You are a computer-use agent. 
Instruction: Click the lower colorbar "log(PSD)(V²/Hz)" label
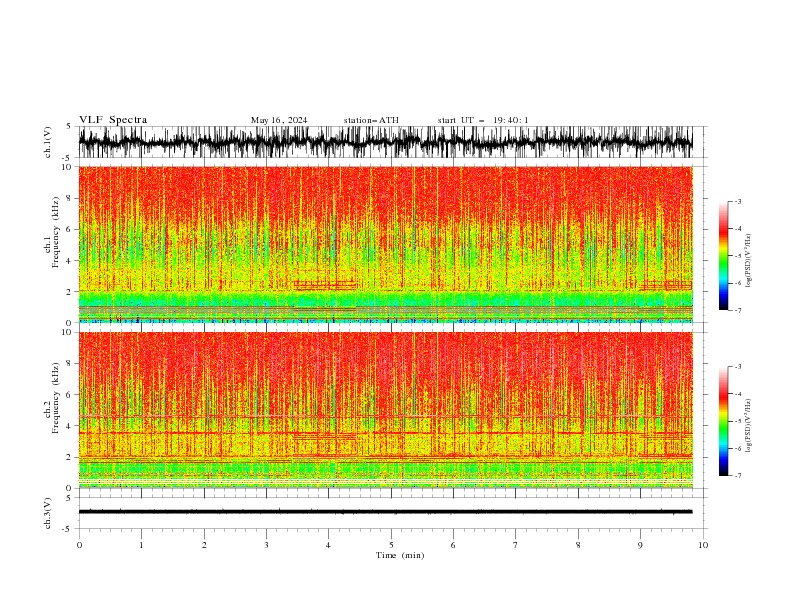[749, 426]
